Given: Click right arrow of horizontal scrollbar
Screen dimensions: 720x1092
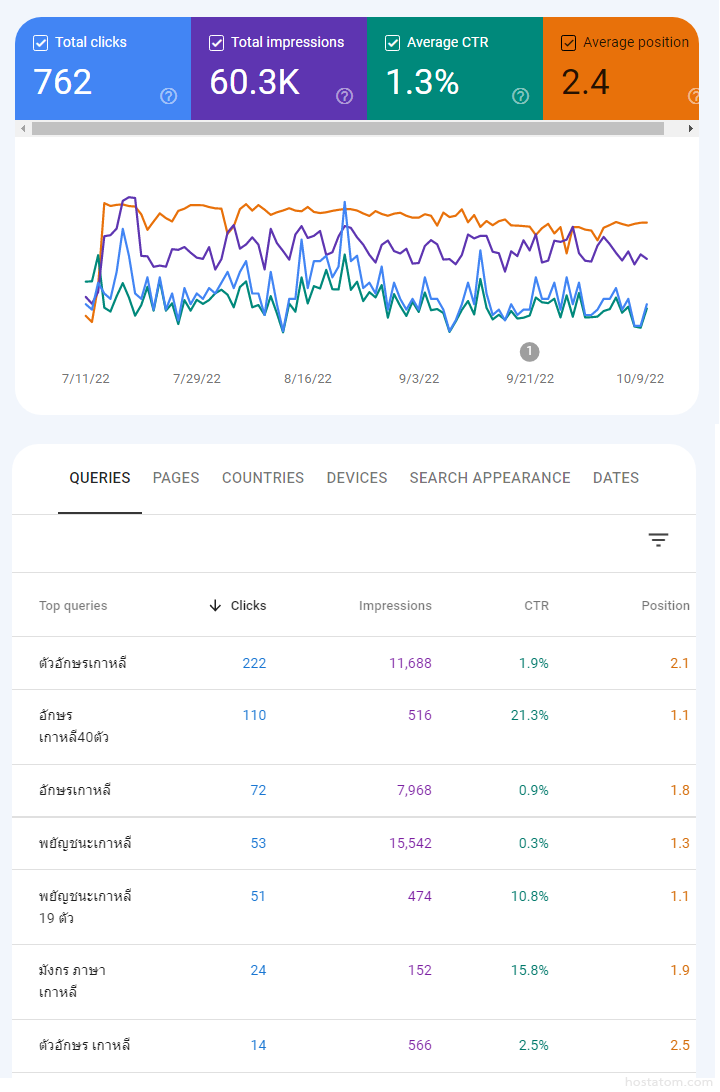Looking at the screenshot, I should point(691,129).
